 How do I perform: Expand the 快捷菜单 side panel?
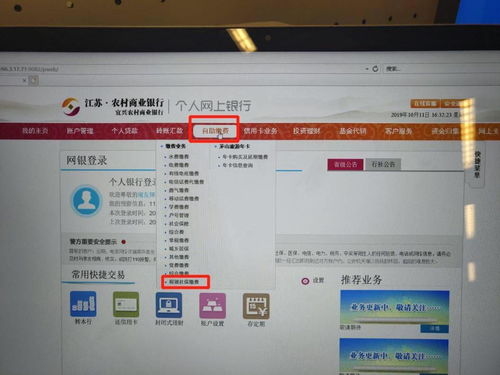click(477, 164)
